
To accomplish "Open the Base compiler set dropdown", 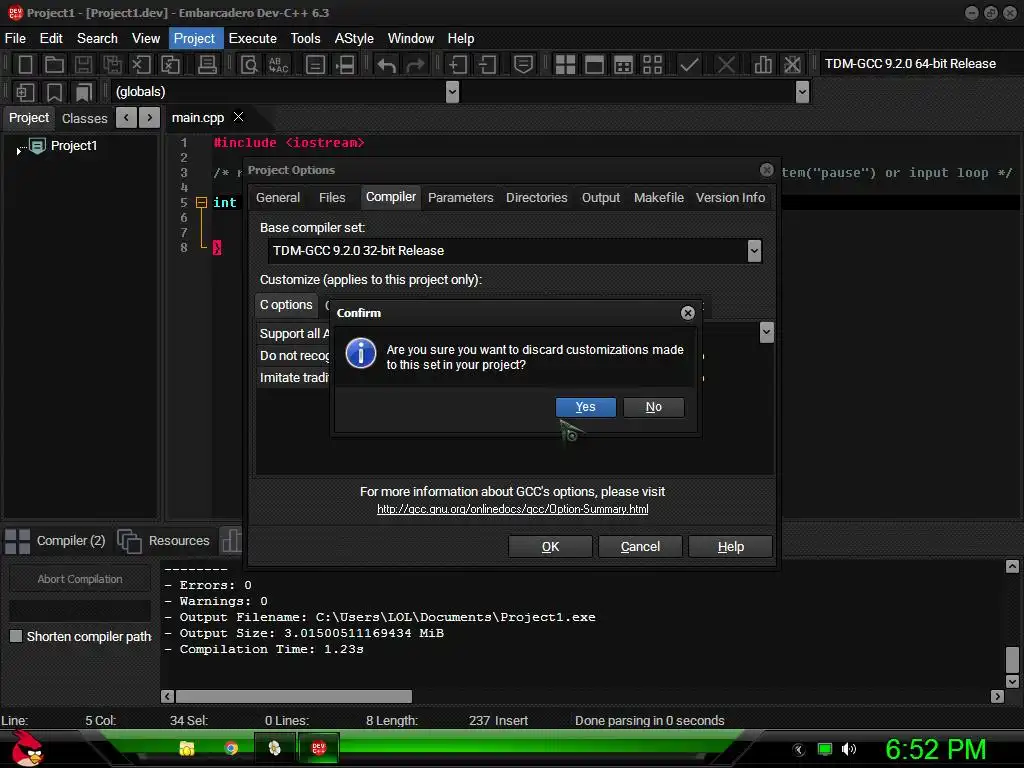I will click(x=754, y=251).
